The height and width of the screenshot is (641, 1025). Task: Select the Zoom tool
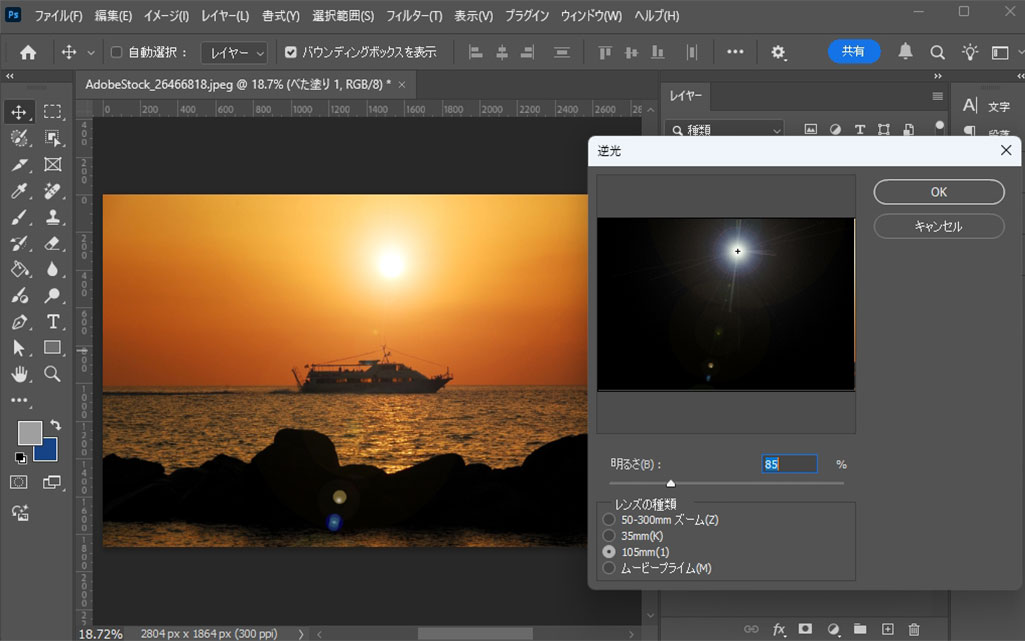point(53,374)
